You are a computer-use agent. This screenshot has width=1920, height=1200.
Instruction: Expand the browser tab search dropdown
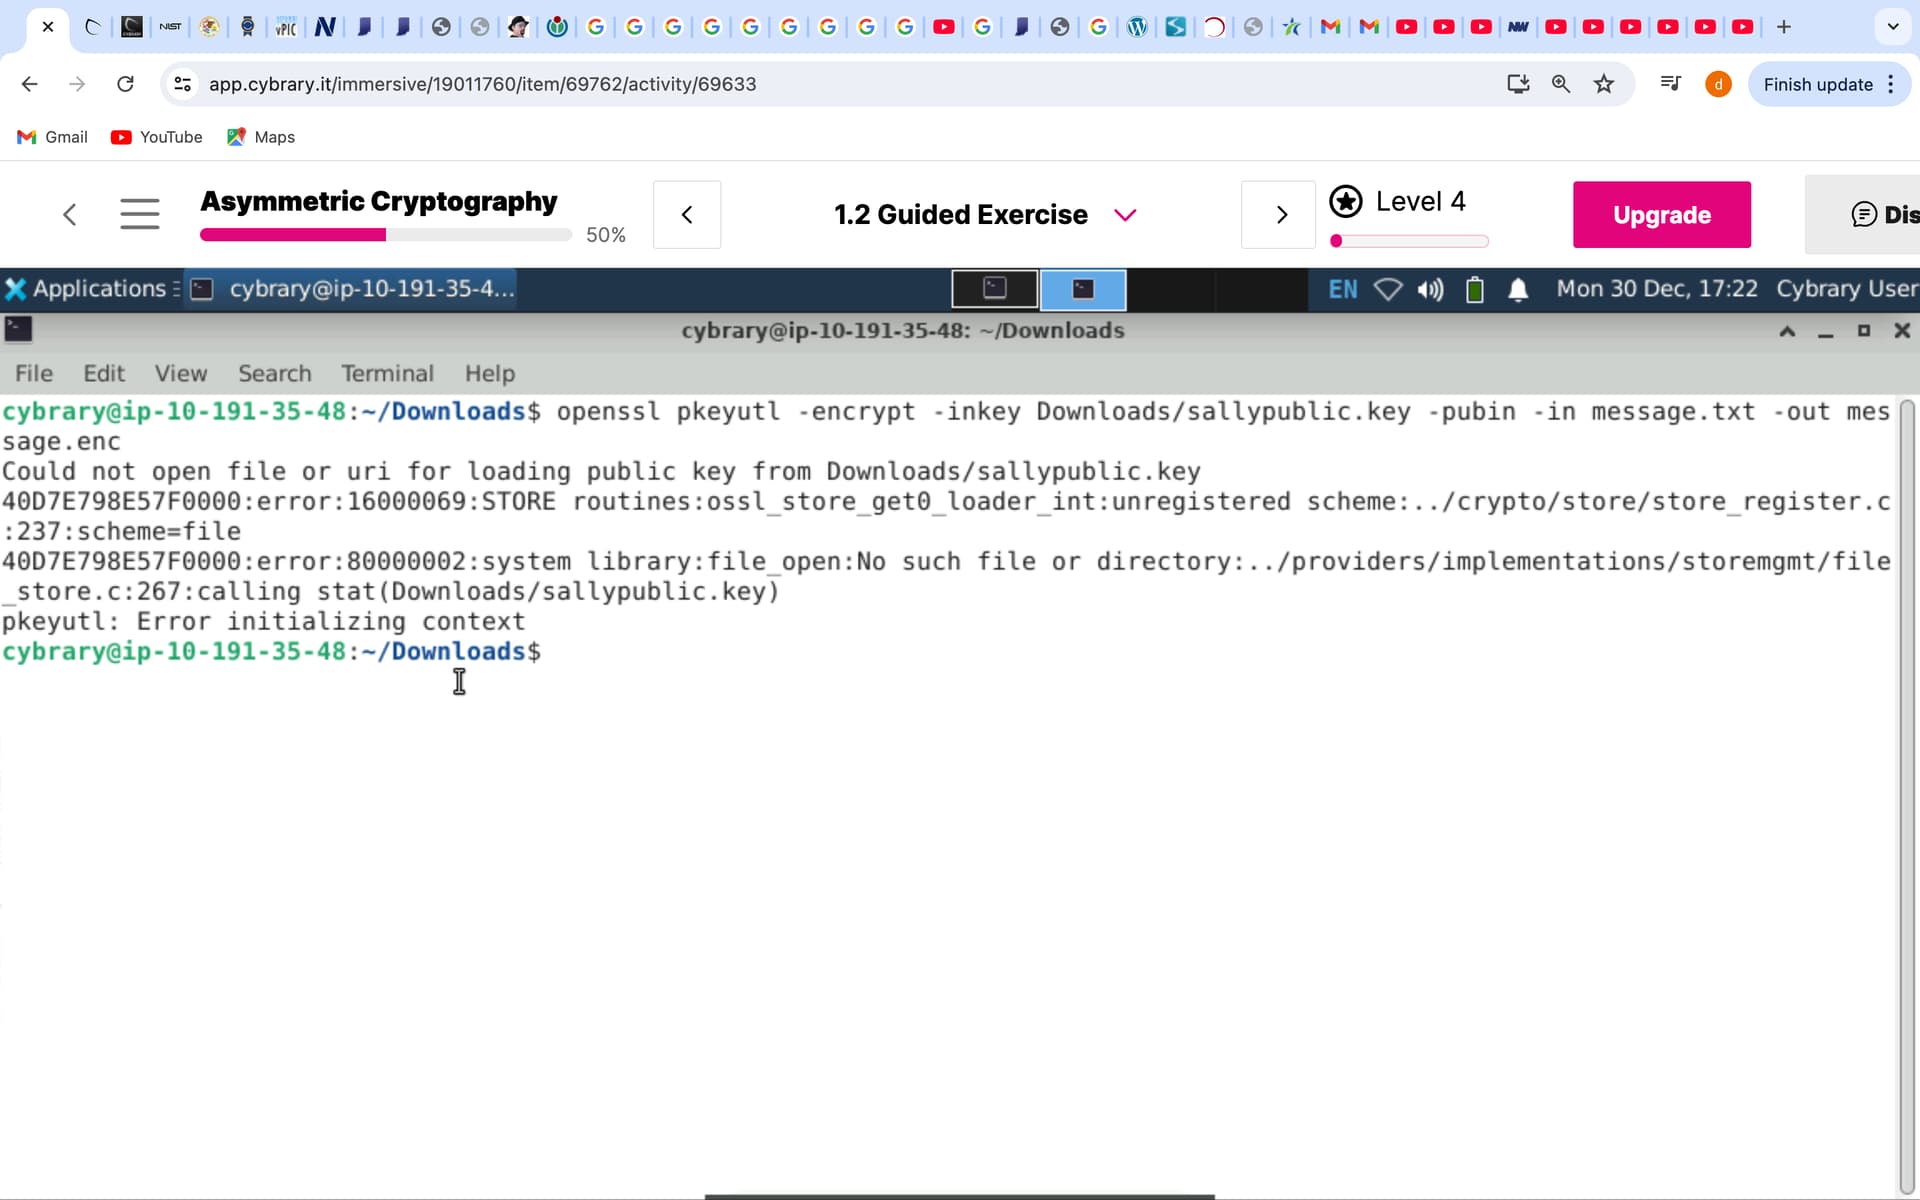1892,27
